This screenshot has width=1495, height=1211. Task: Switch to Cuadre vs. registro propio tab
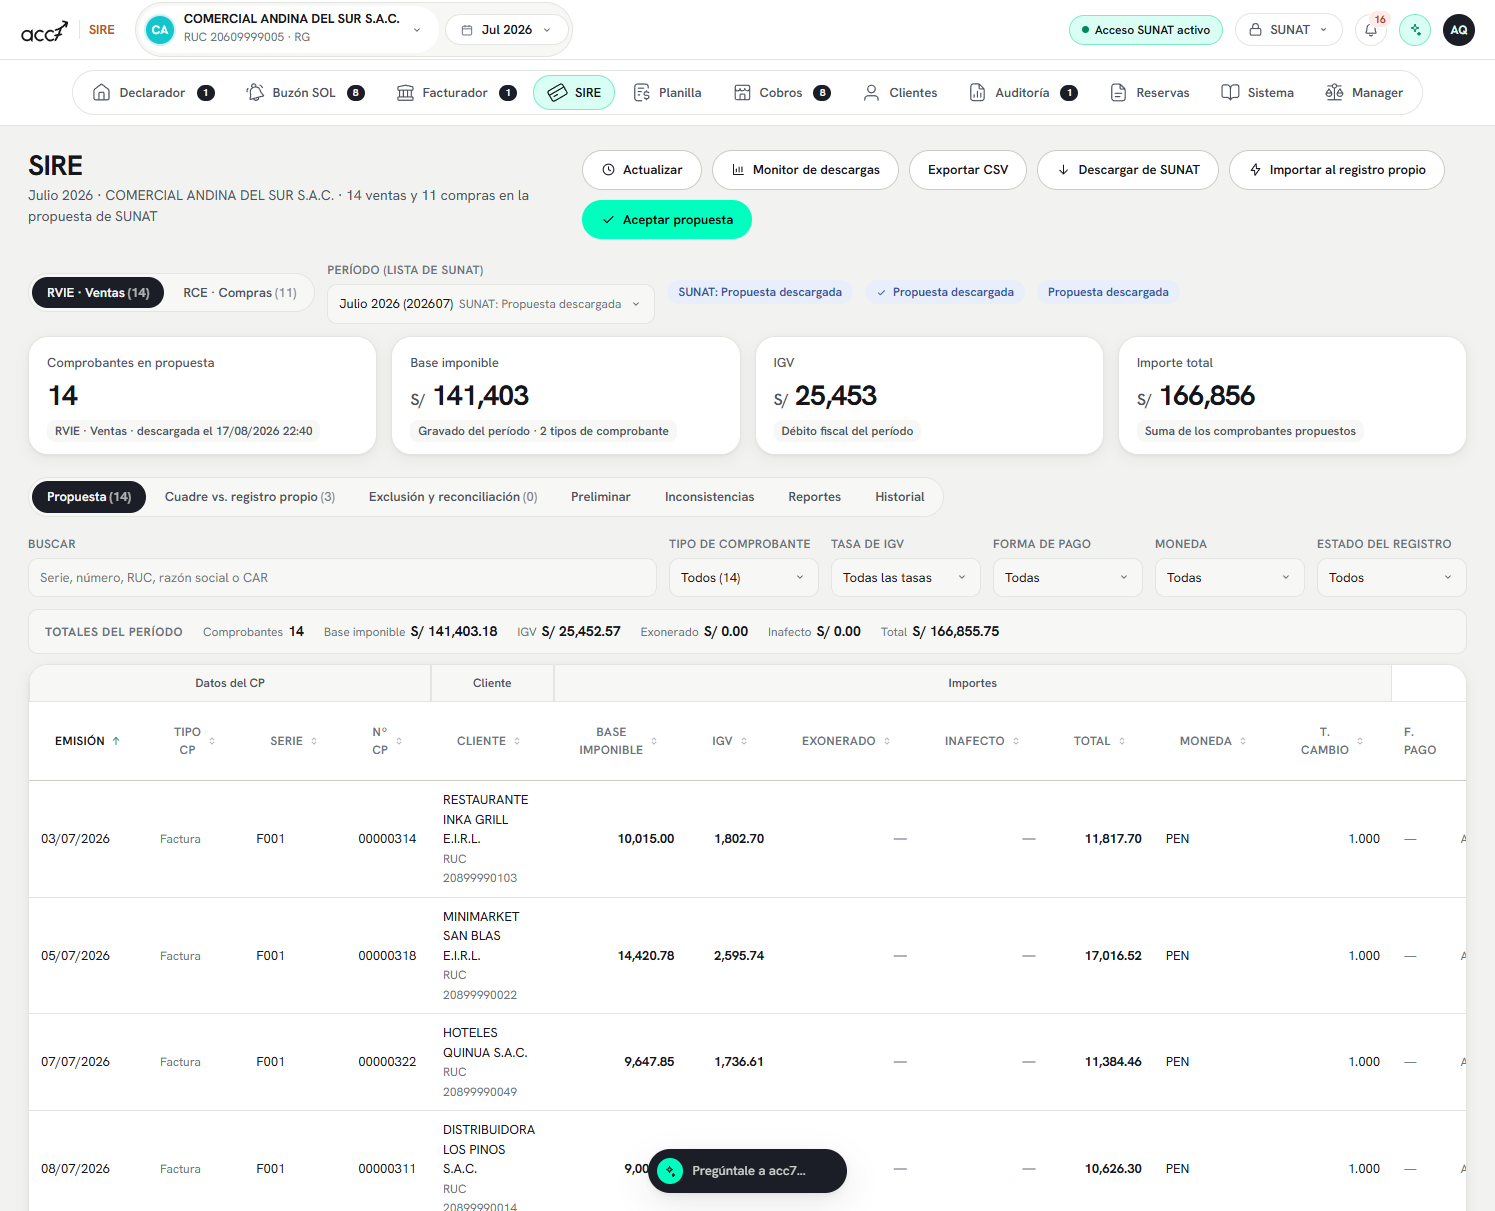click(x=250, y=497)
